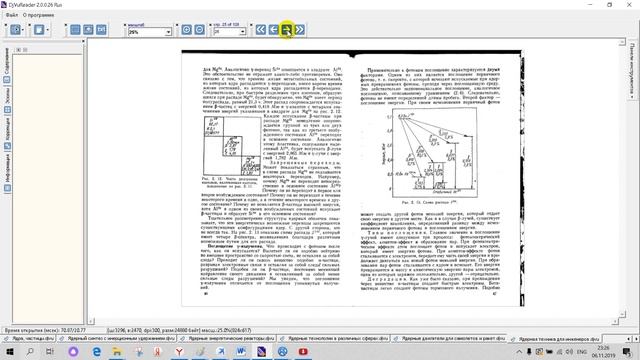The width and height of the screenshot is (640, 360).
Task: Click page size and dpi status text
Action: (179, 330)
